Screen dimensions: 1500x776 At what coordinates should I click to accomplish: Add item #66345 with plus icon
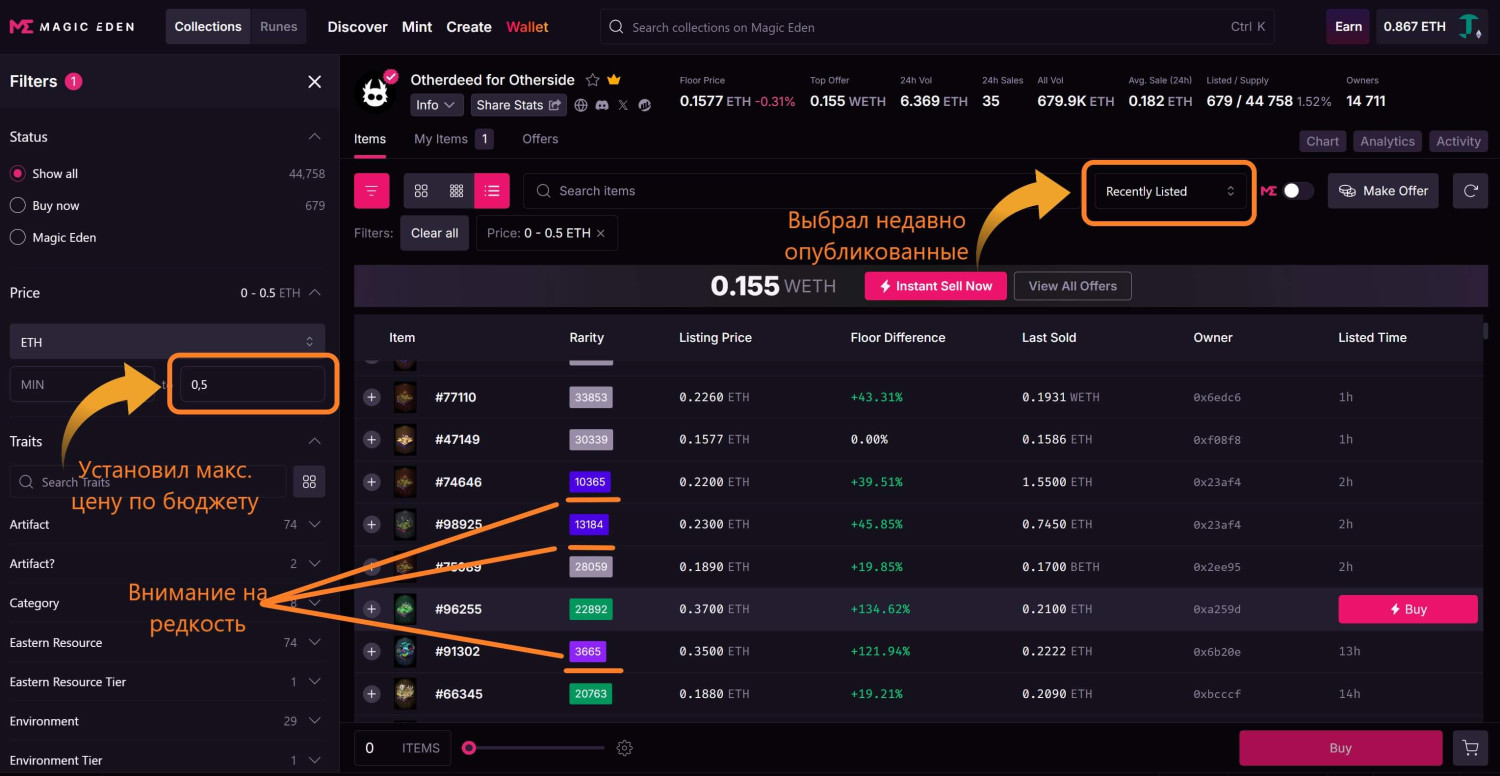[371, 694]
